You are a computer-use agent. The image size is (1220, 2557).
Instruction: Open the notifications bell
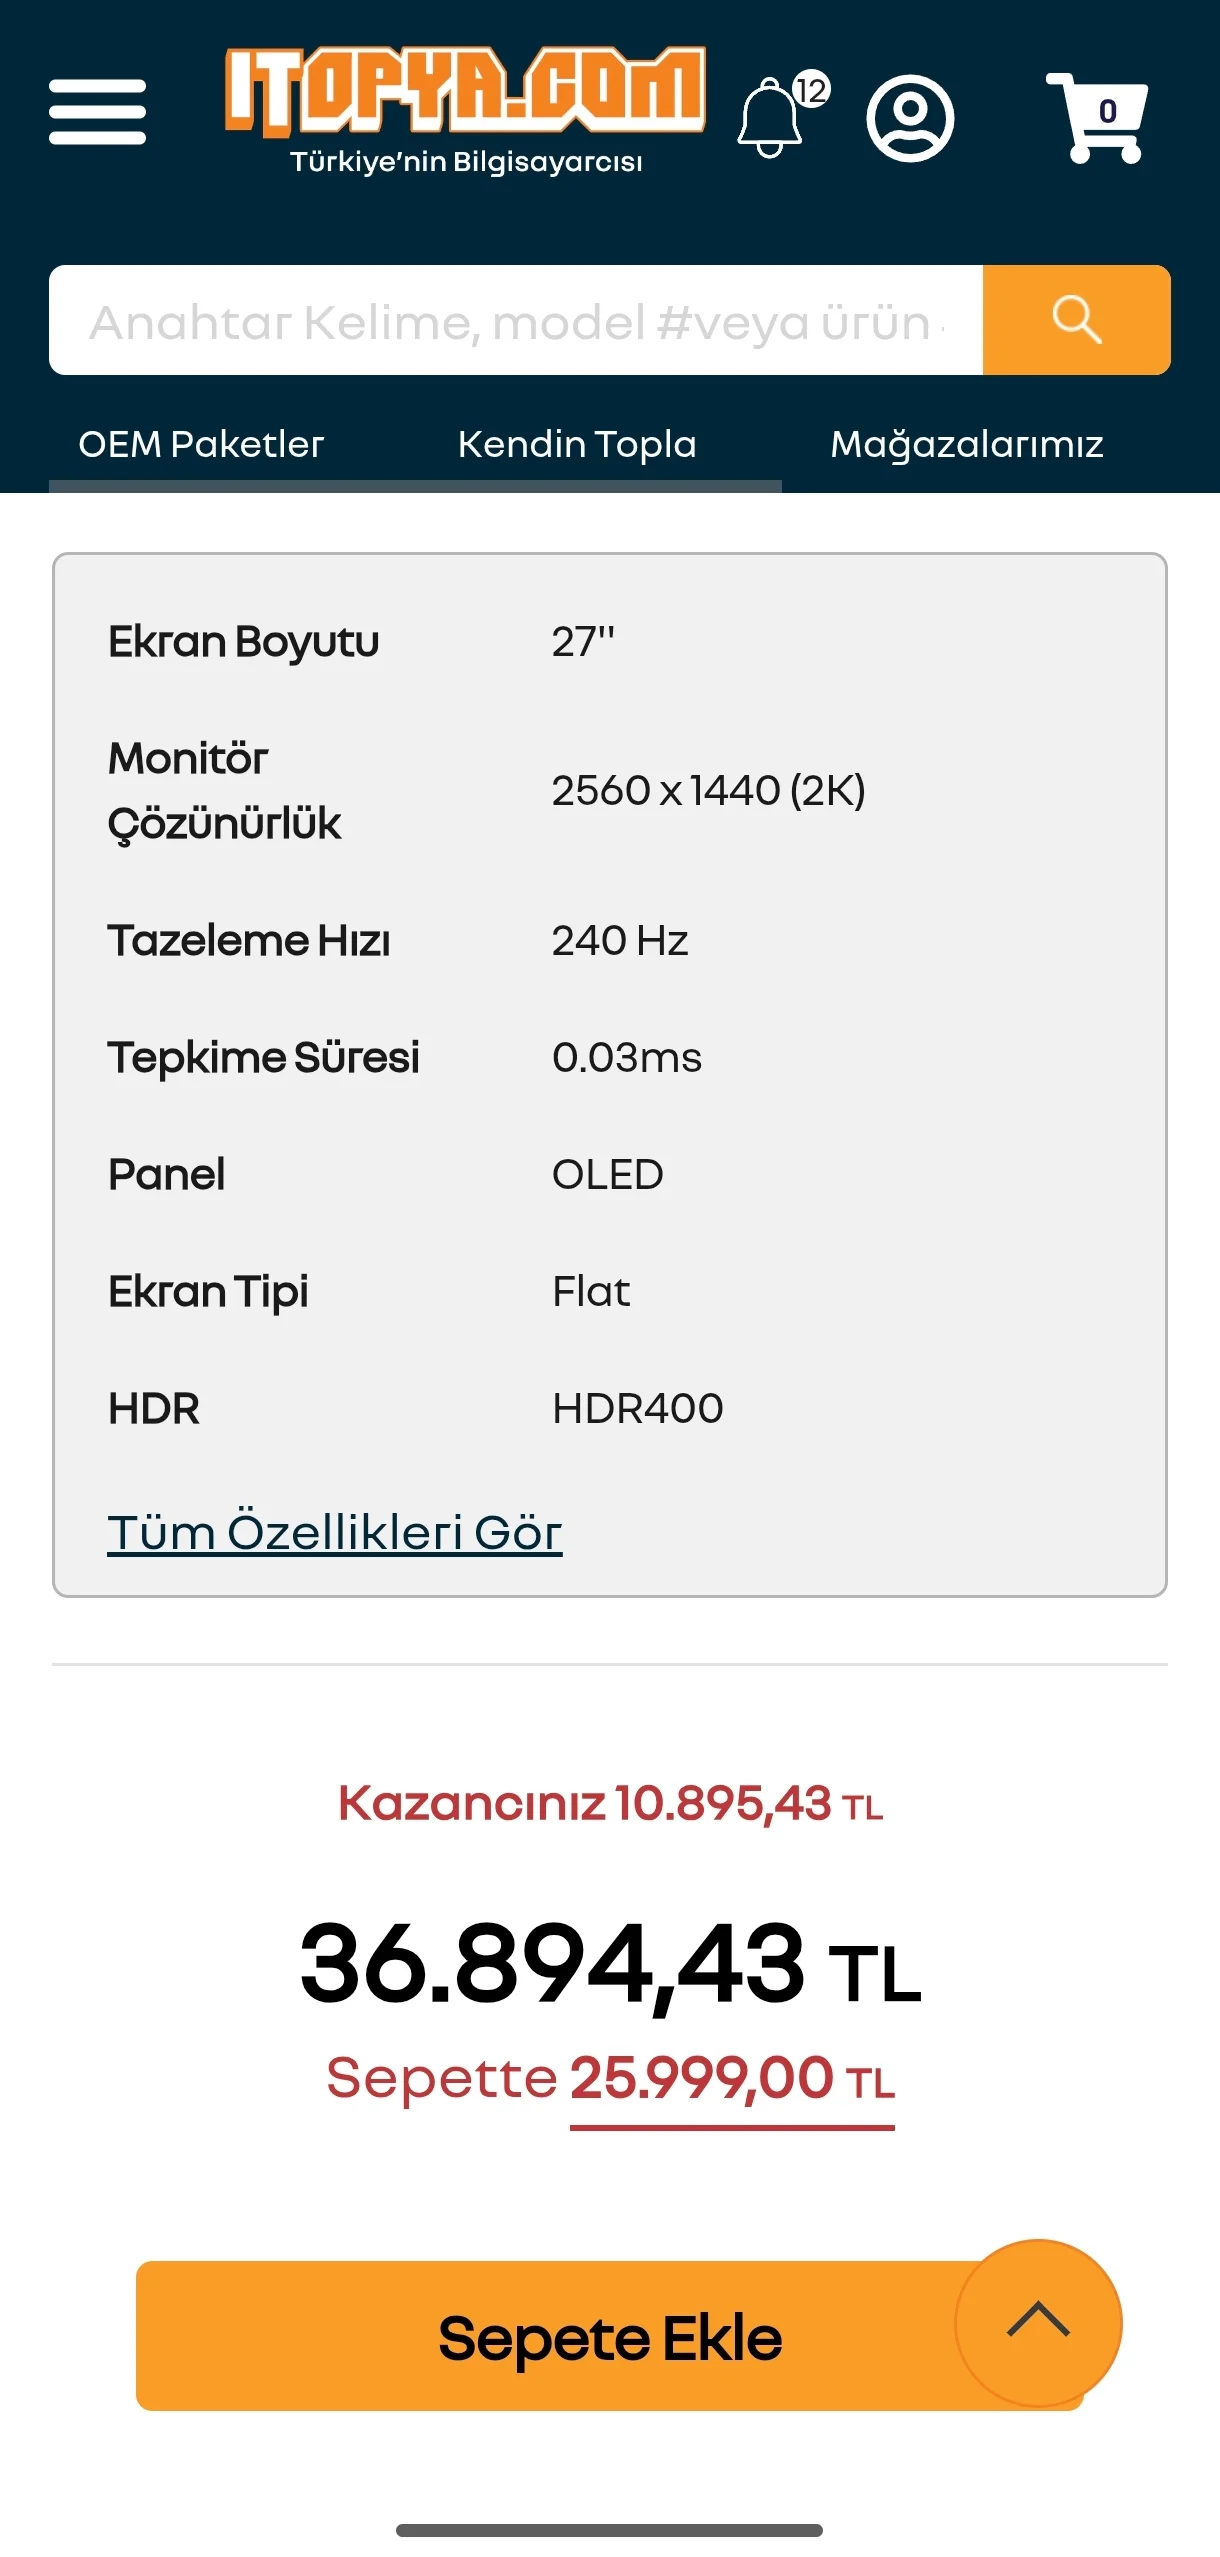[x=769, y=120]
